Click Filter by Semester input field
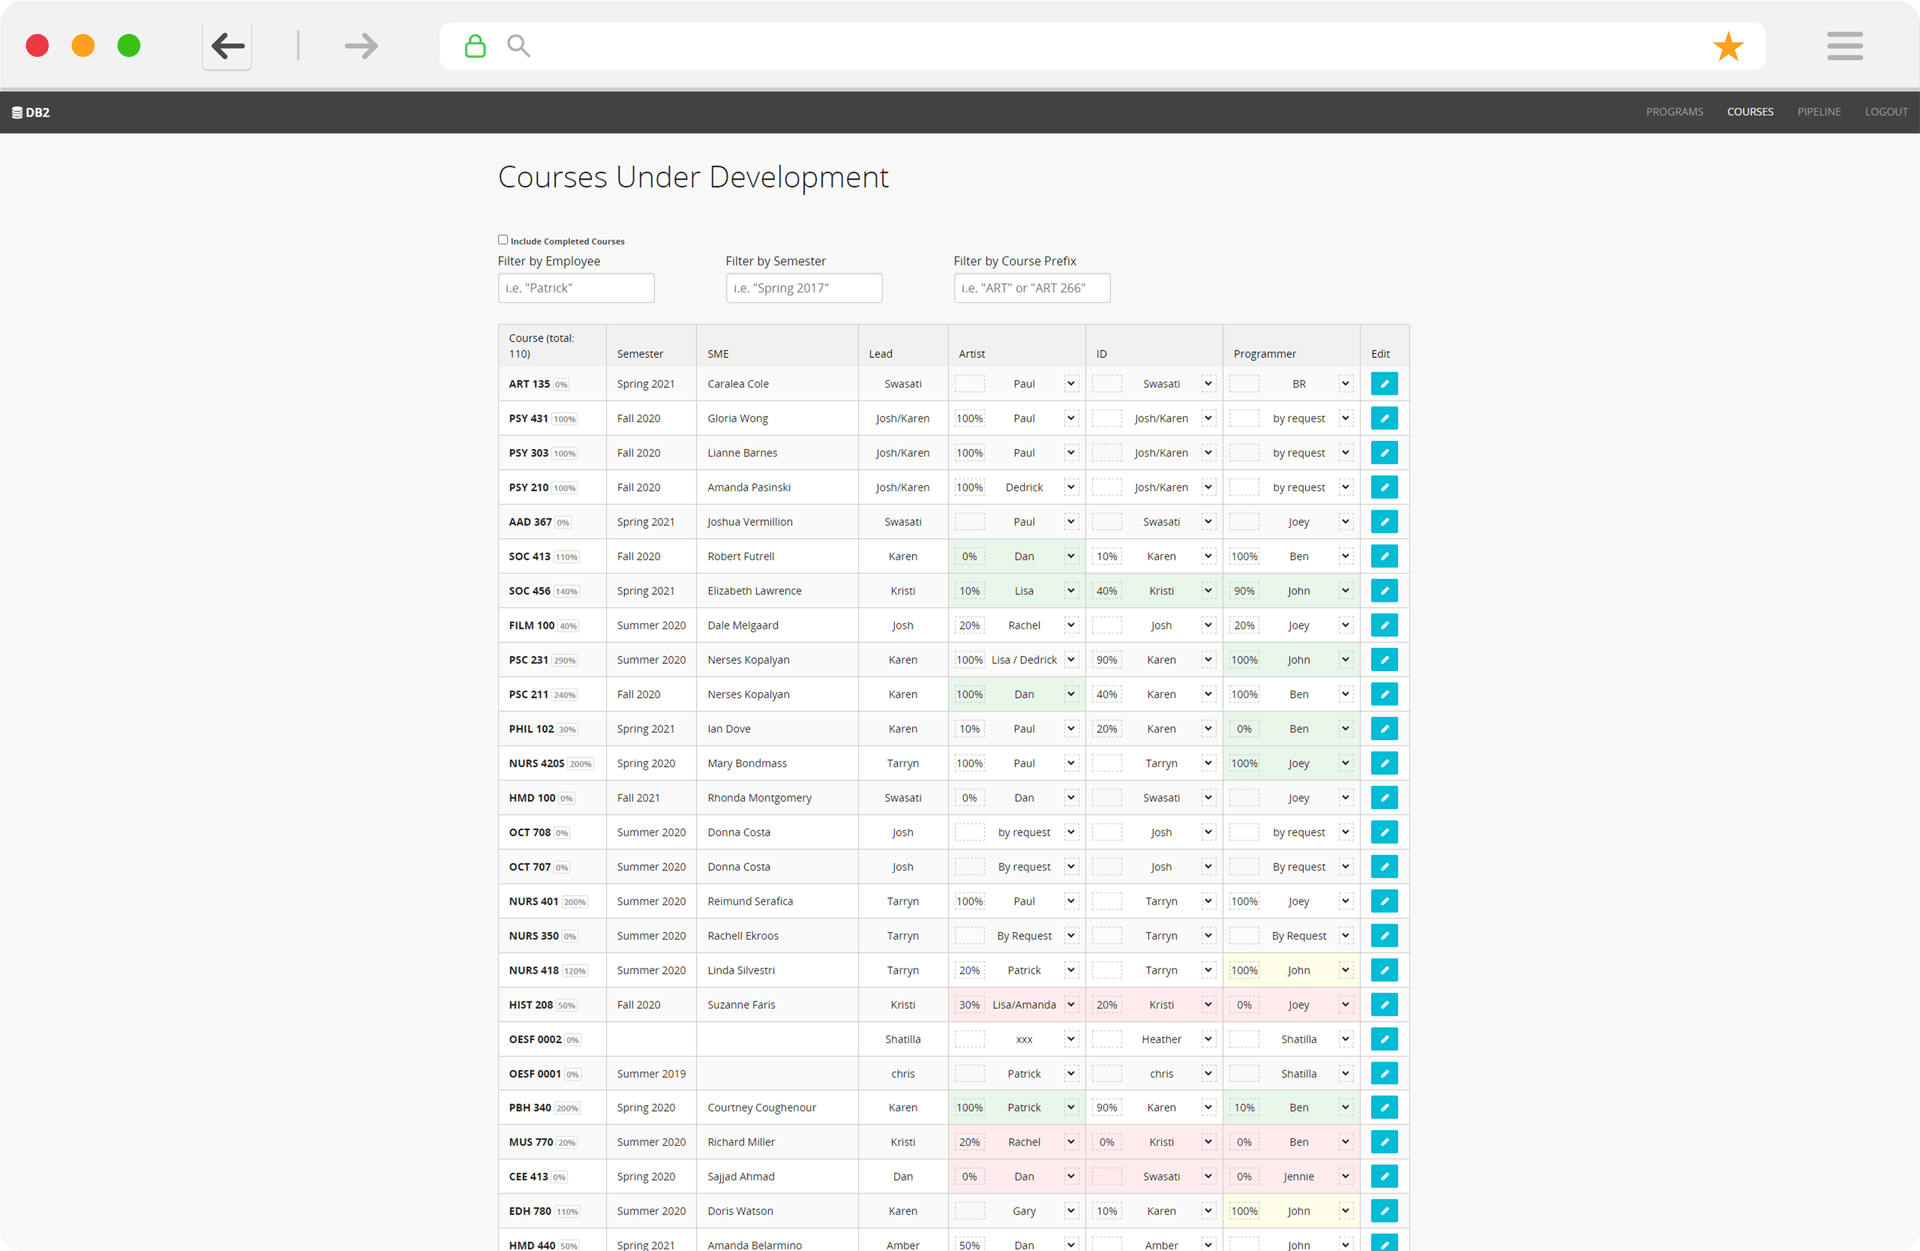Image resolution: width=1920 pixels, height=1251 pixels. pos(803,287)
